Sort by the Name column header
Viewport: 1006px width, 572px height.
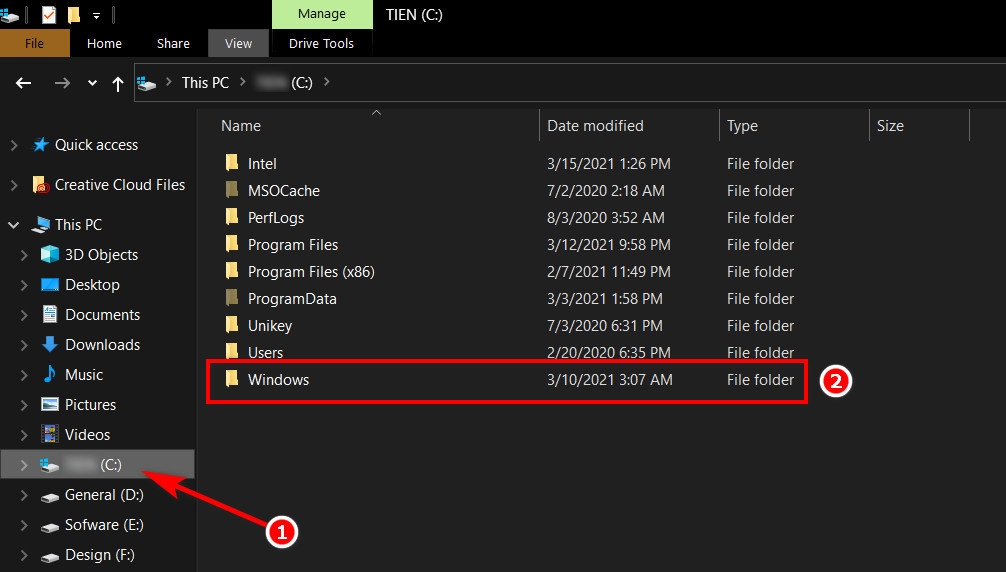241,126
